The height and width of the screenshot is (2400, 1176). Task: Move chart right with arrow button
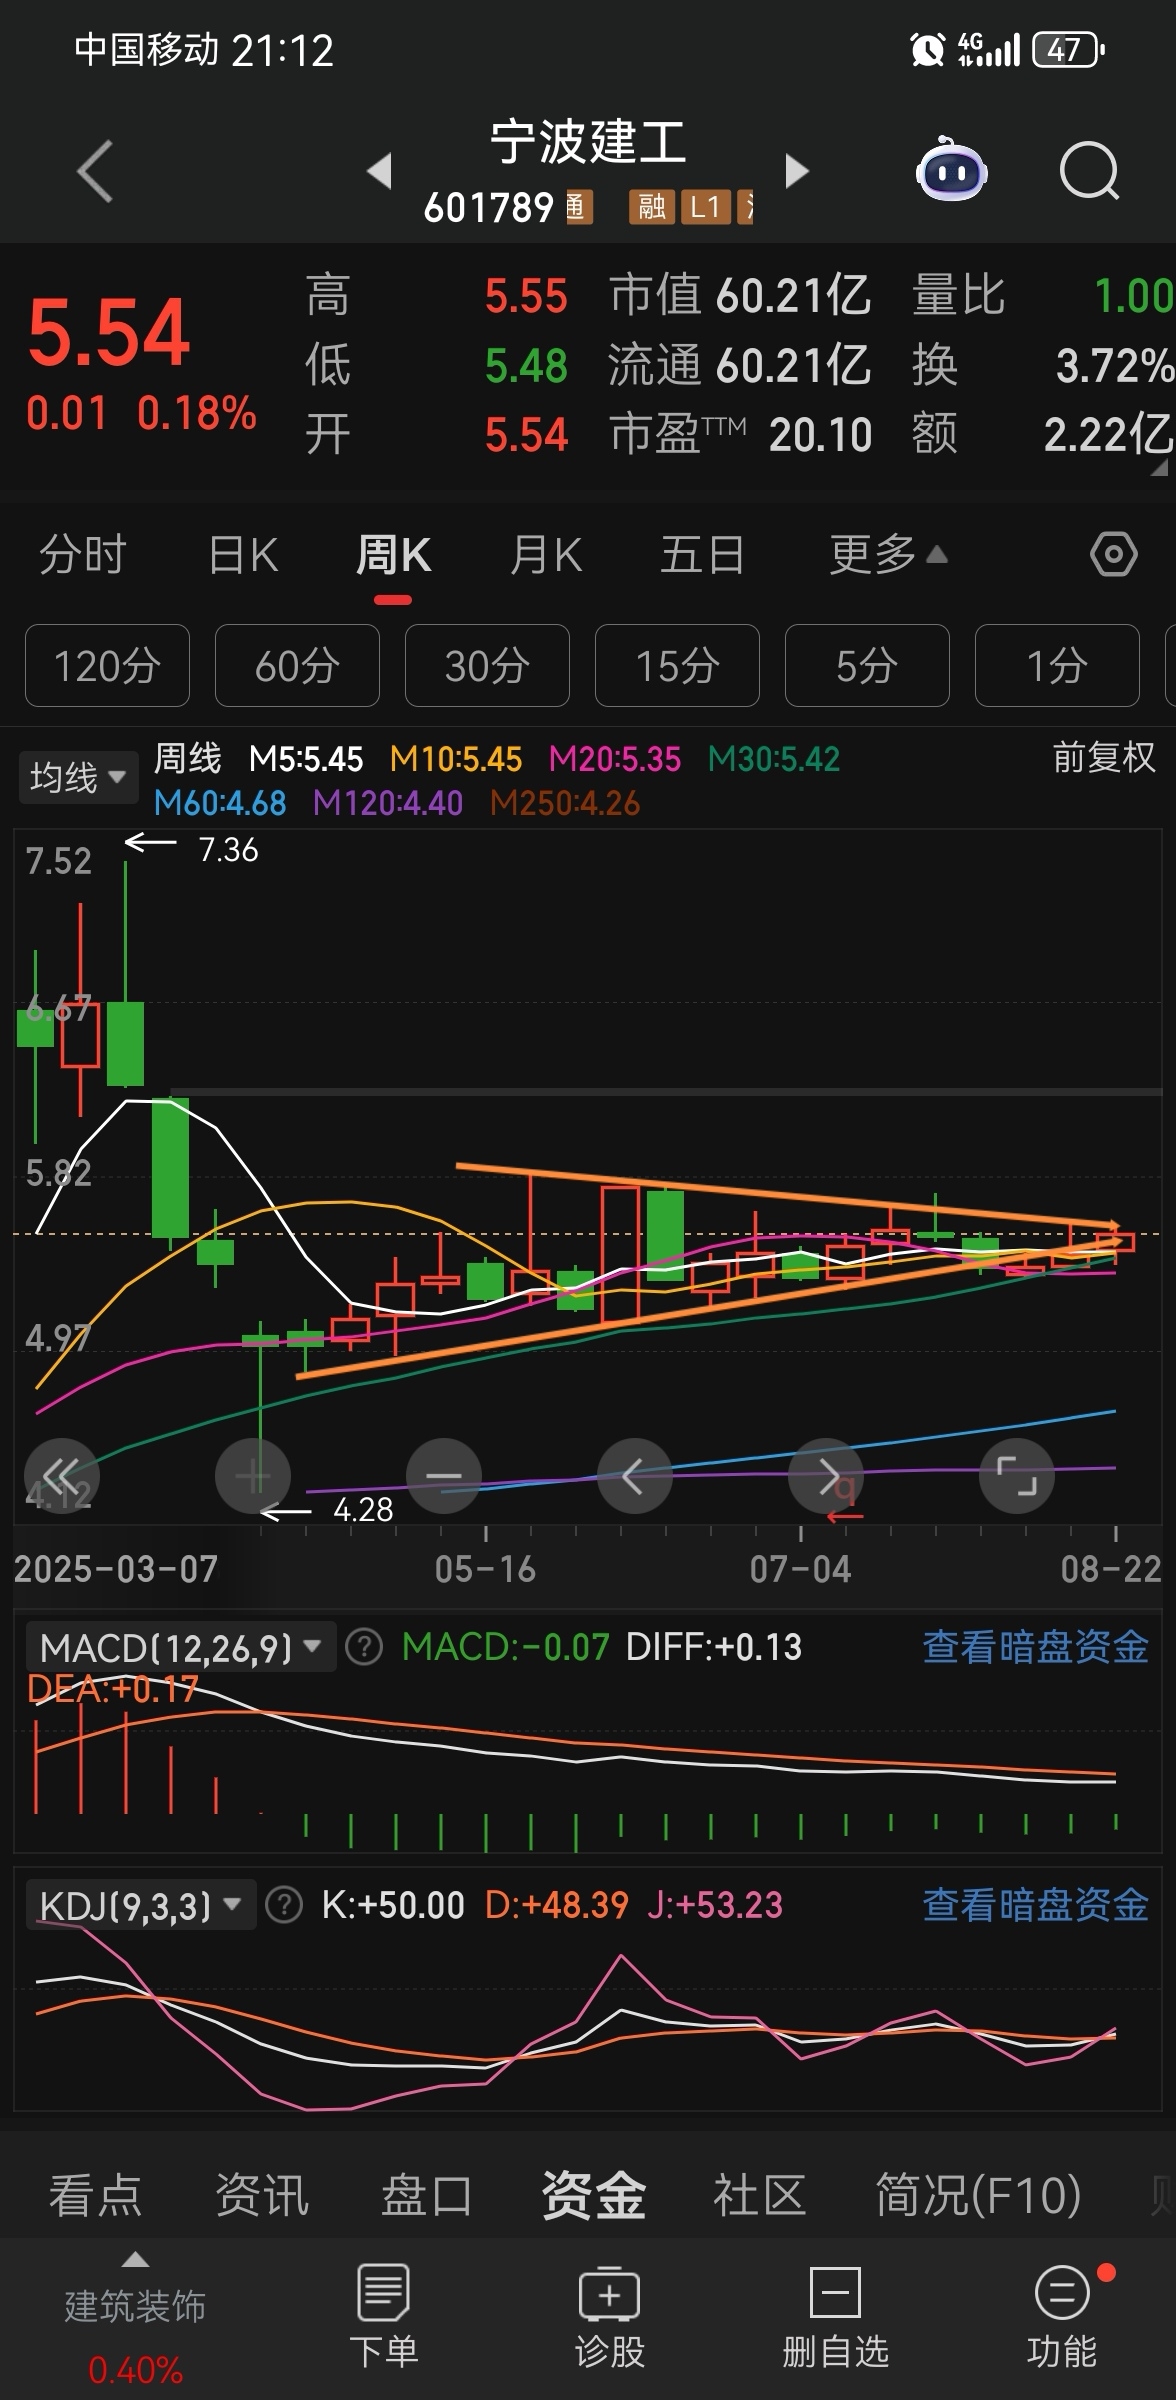(826, 1476)
